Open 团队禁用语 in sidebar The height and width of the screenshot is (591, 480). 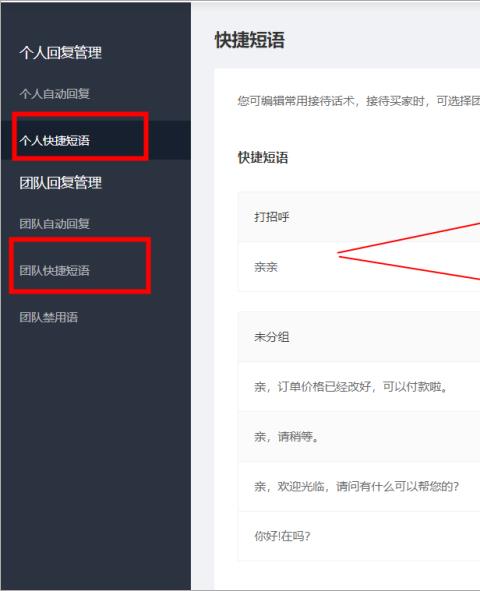point(49,317)
